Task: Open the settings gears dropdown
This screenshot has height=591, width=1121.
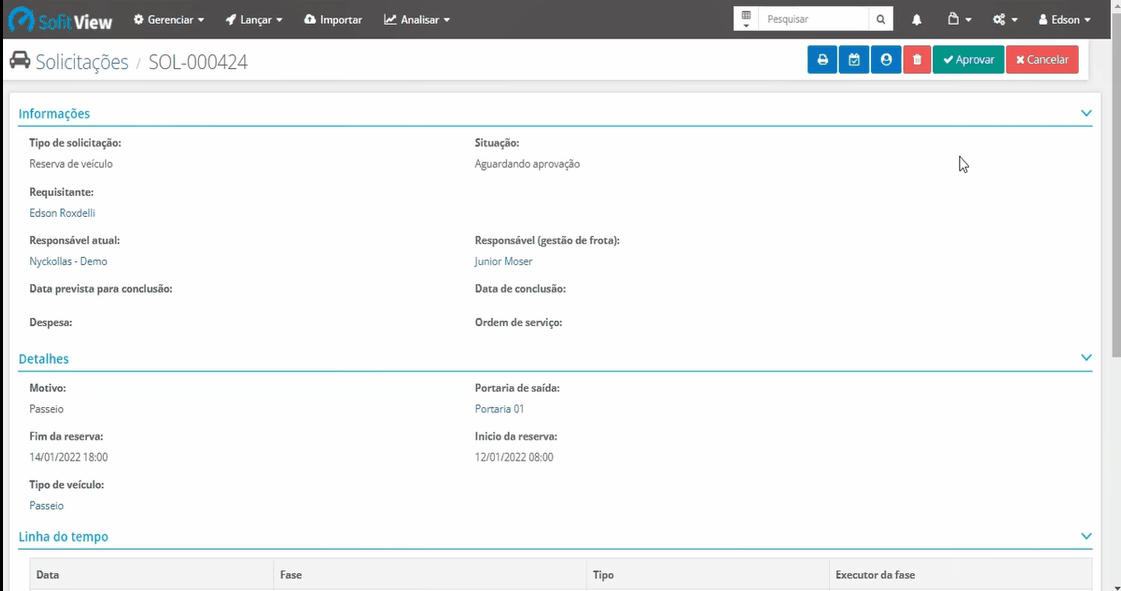Action: (1004, 19)
